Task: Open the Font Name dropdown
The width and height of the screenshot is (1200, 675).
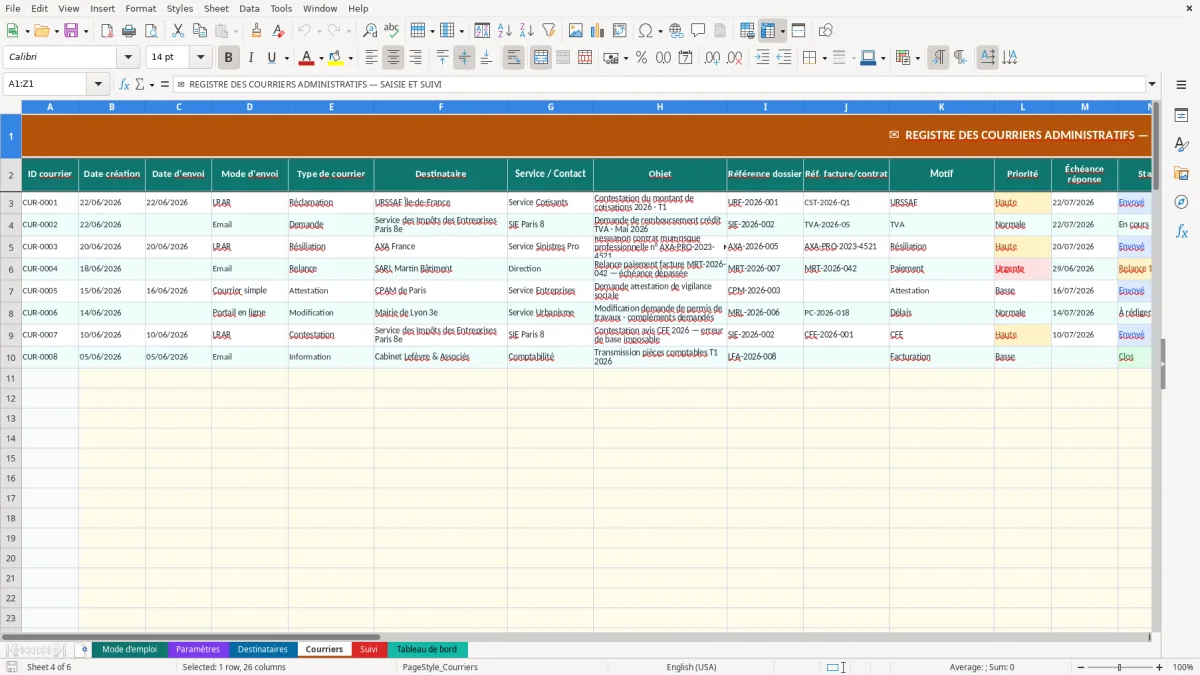Action: (x=128, y=58)
